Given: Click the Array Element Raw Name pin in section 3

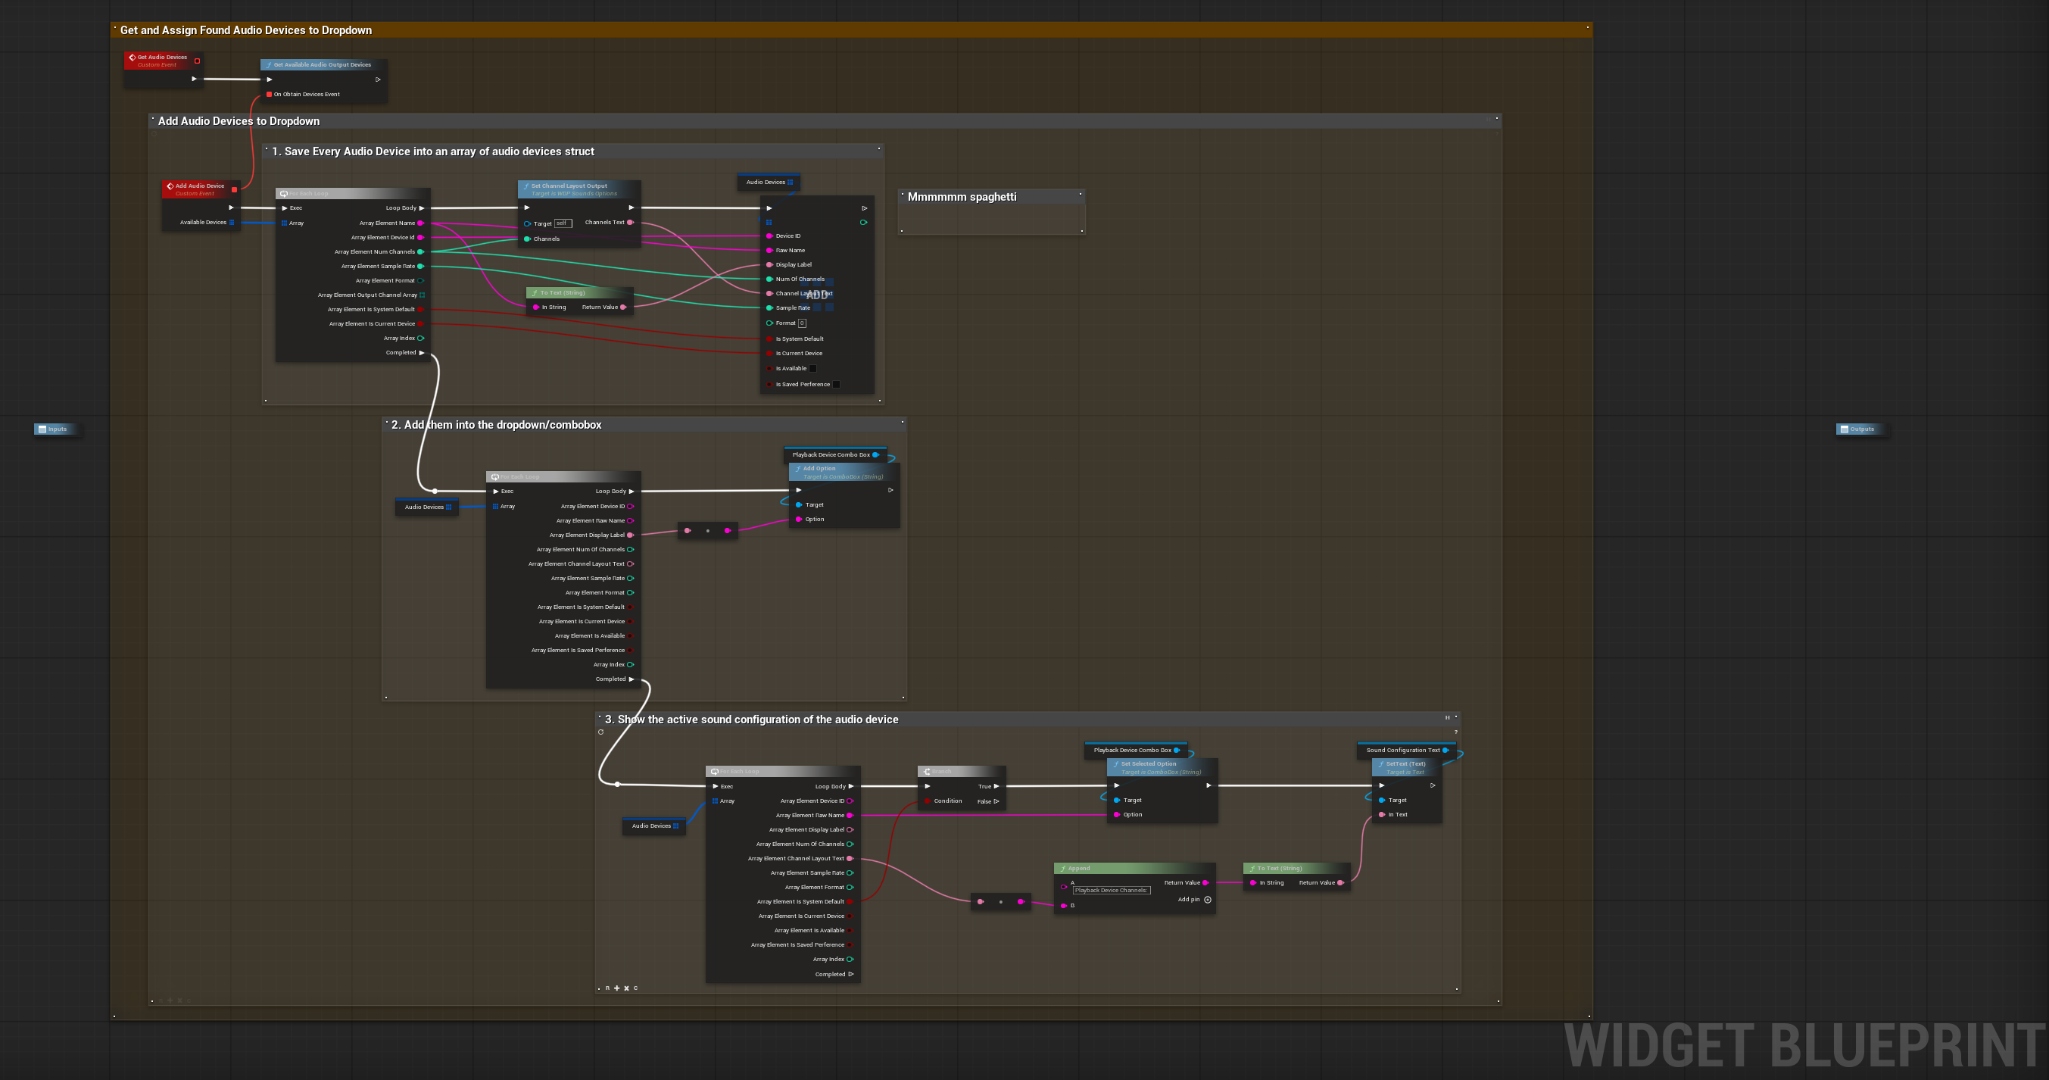Looking at the screenshot, I should 850,815.
